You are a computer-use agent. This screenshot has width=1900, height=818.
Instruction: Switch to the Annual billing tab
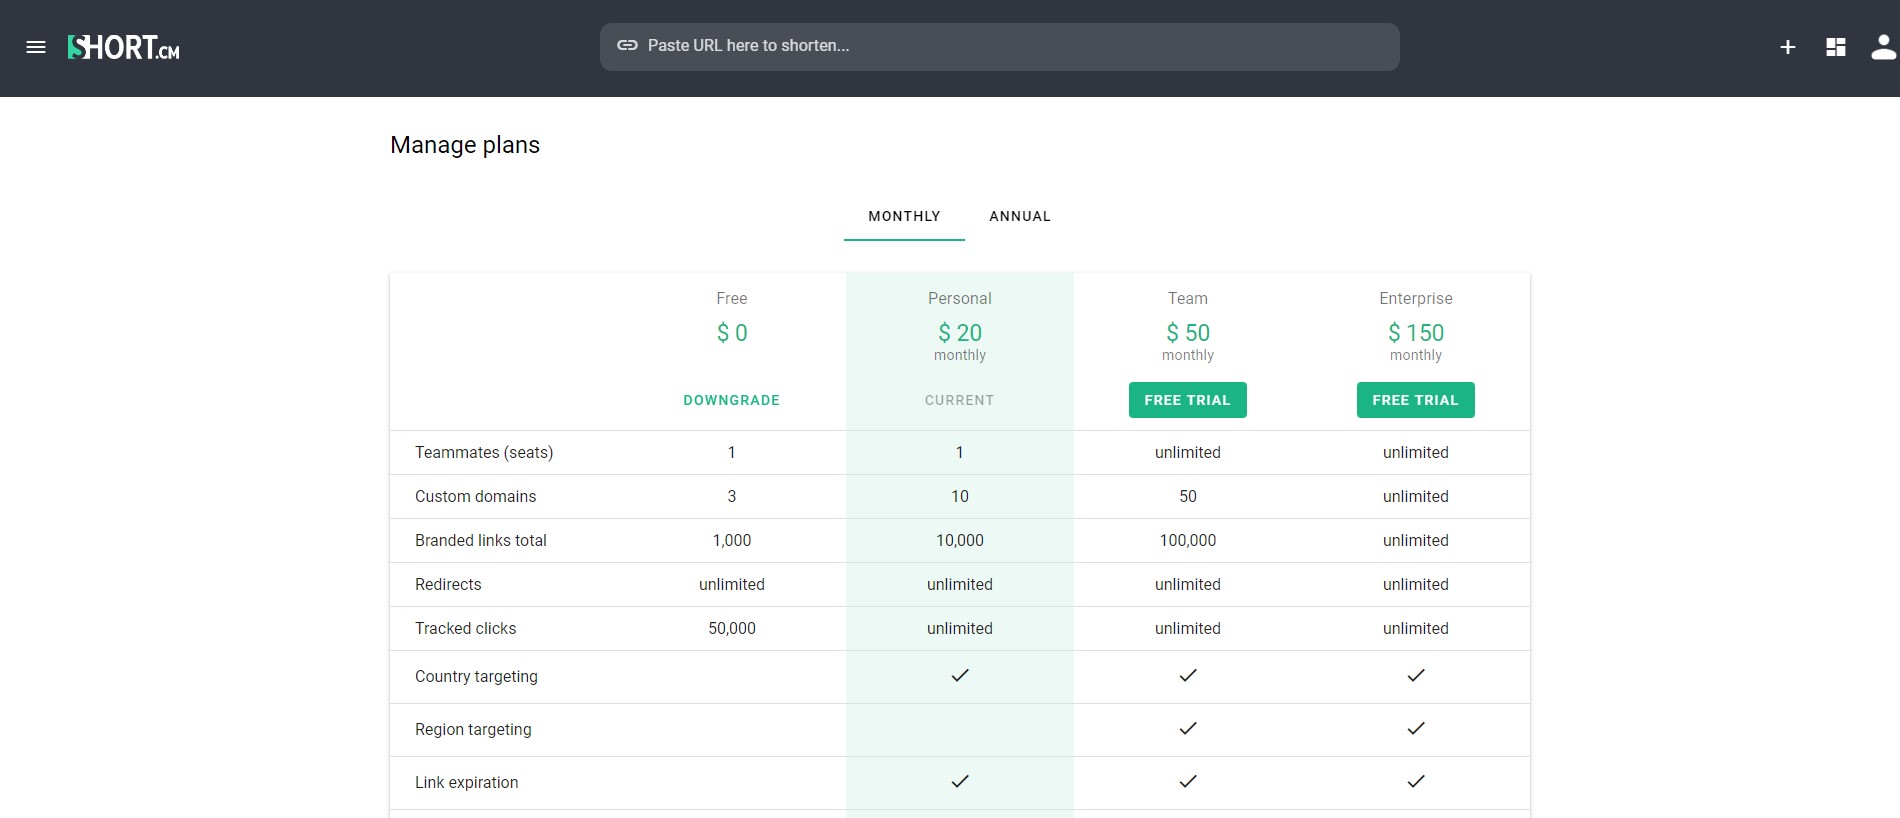pos(1019,216)
